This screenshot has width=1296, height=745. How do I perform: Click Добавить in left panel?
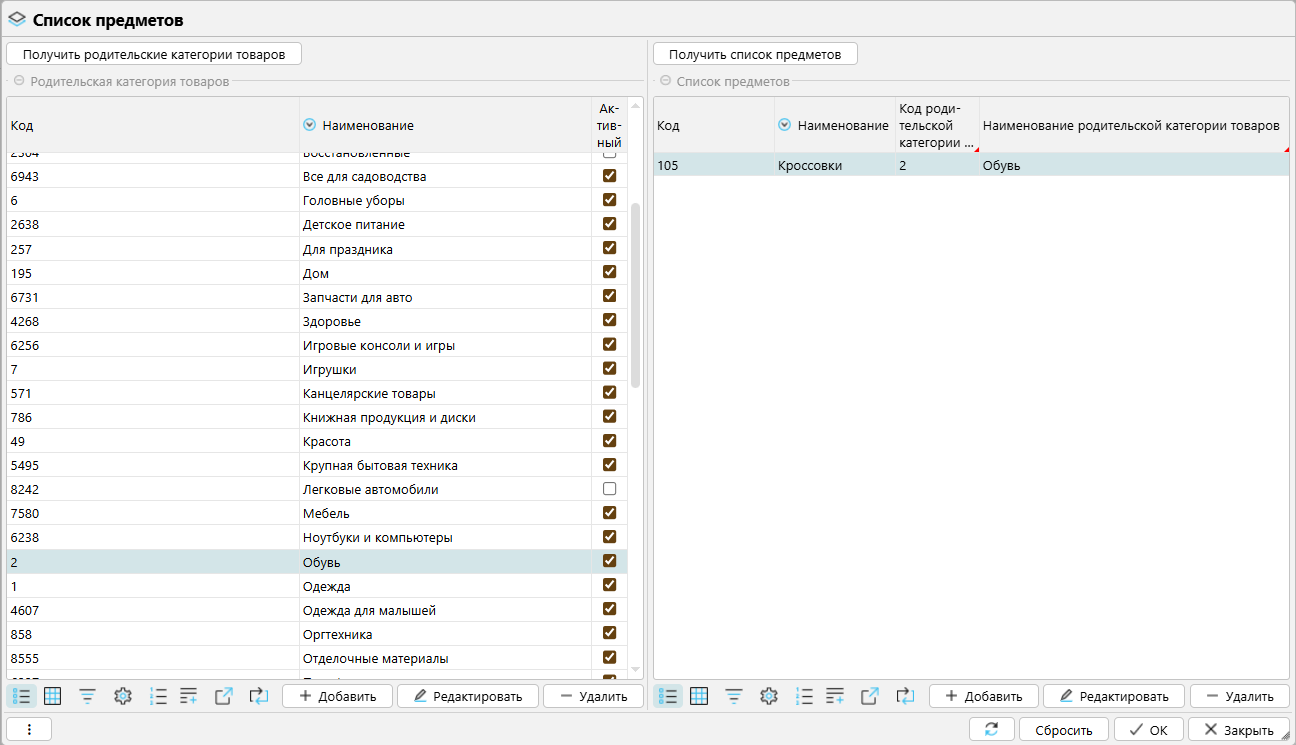337,696
